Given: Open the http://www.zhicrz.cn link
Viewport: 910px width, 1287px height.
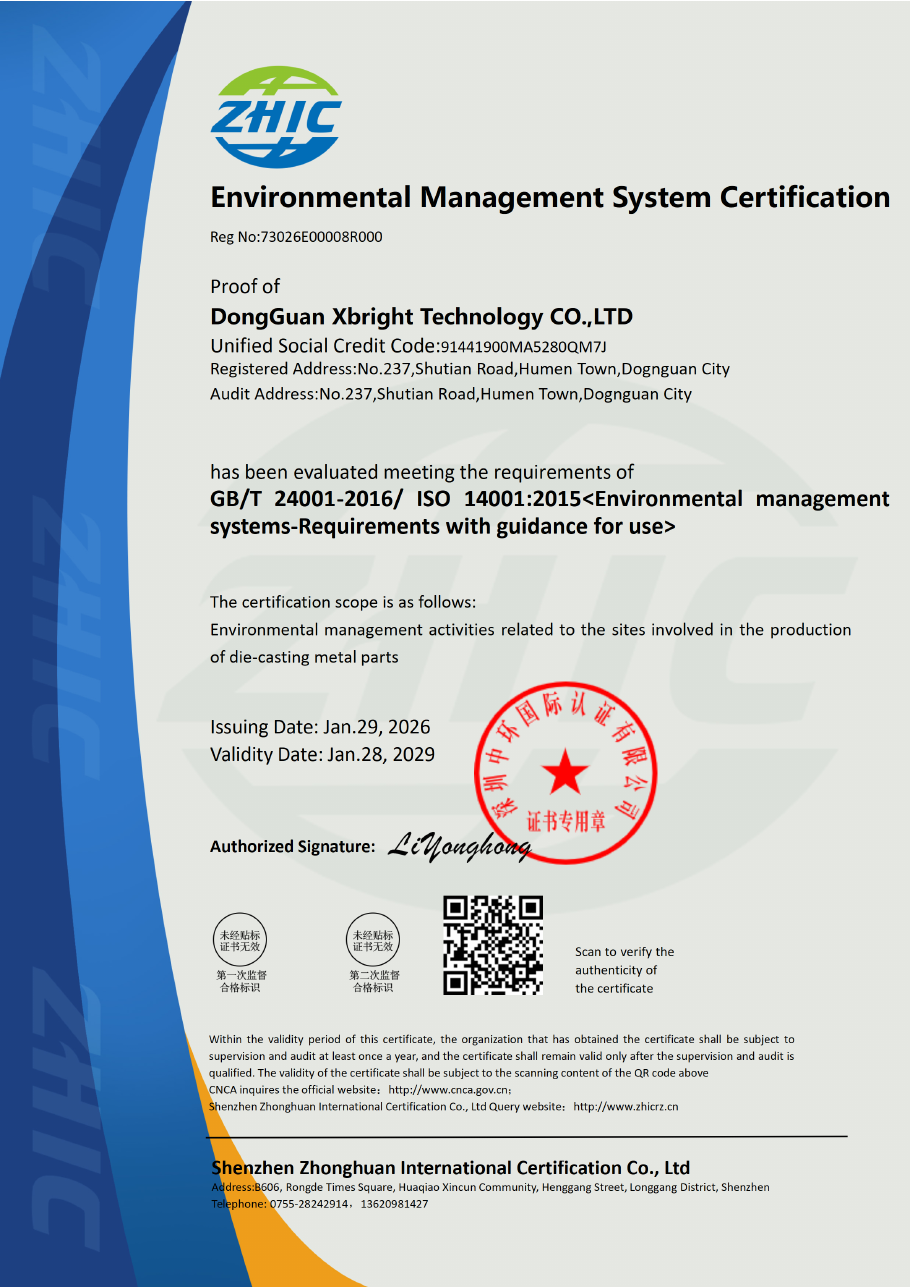Looking at the screenshot, I should click(x=626, y=1106).
